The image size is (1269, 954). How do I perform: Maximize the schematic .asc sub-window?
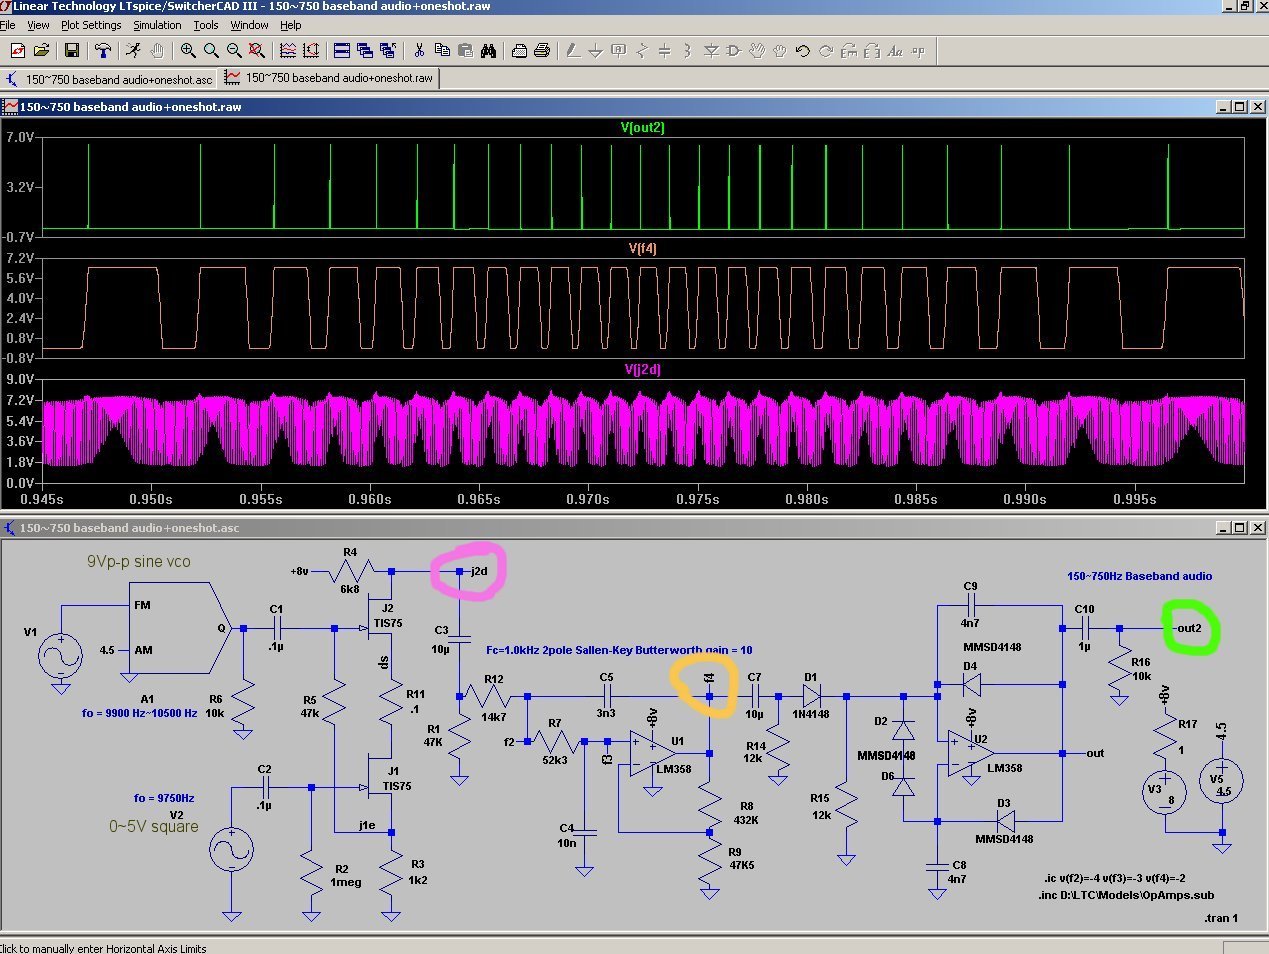(1239, 528)
